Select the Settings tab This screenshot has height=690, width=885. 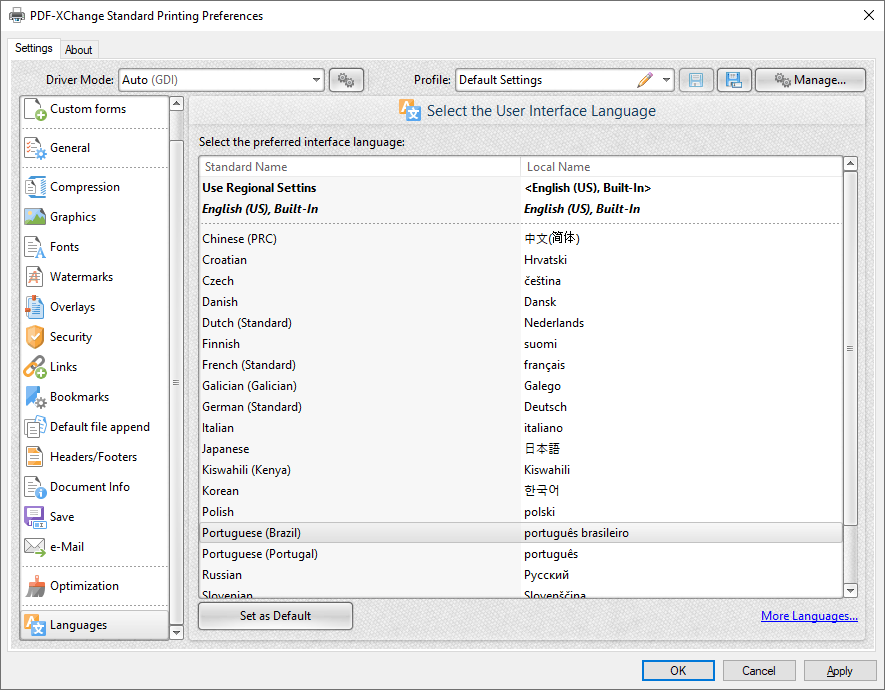(x=34, y=47)
